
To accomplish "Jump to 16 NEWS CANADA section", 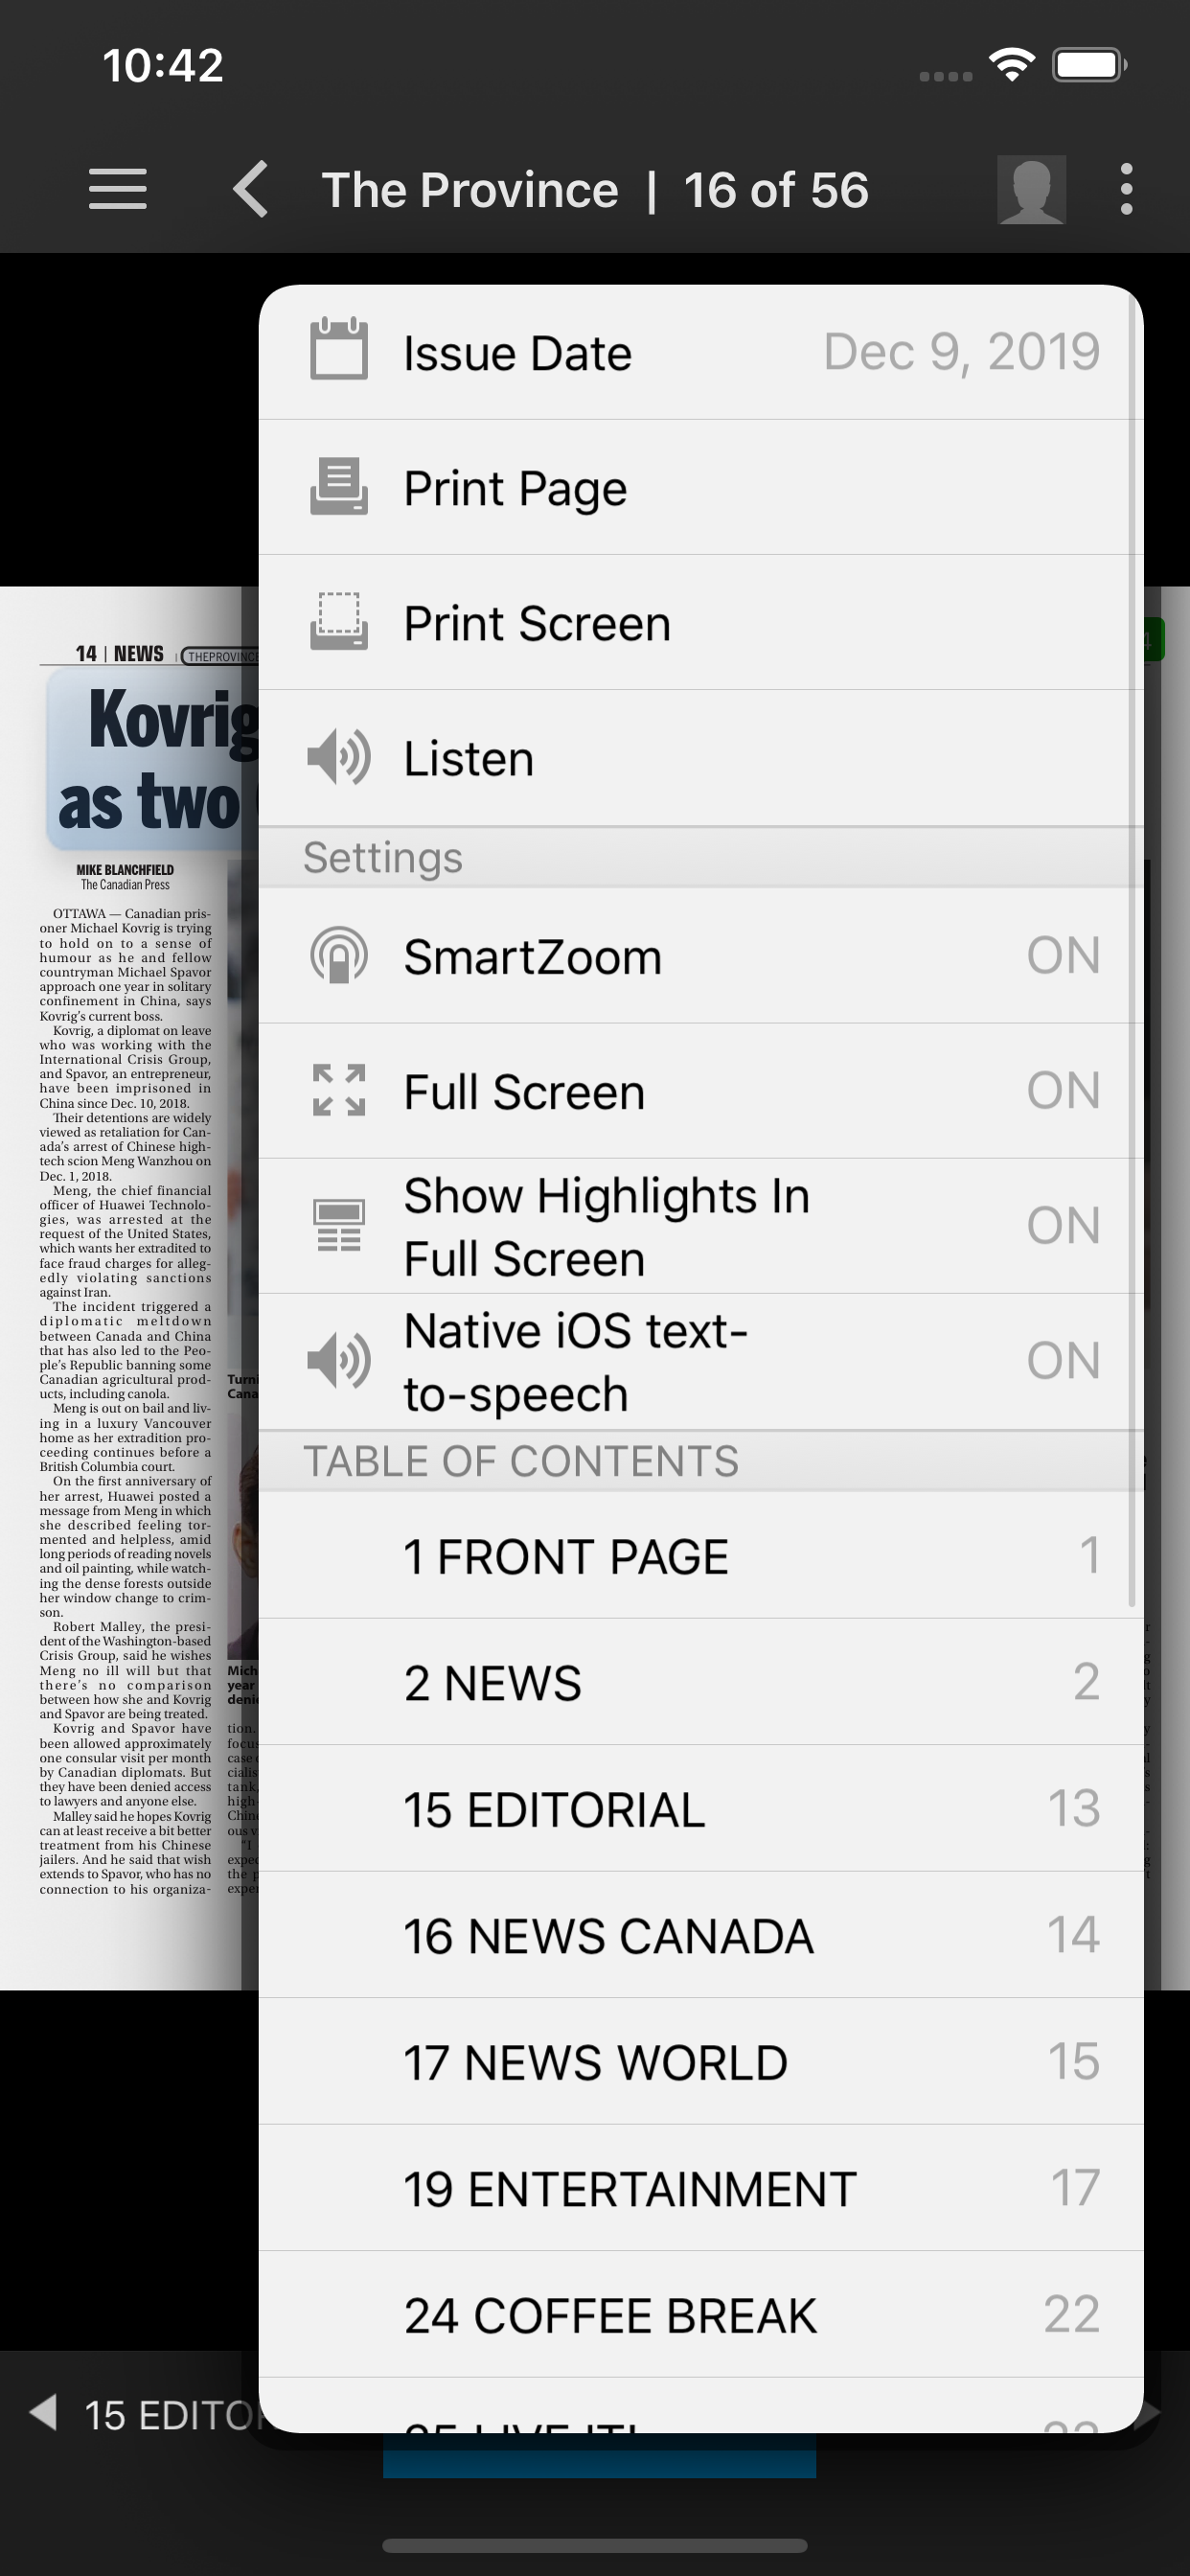I will pos(701,1935).
